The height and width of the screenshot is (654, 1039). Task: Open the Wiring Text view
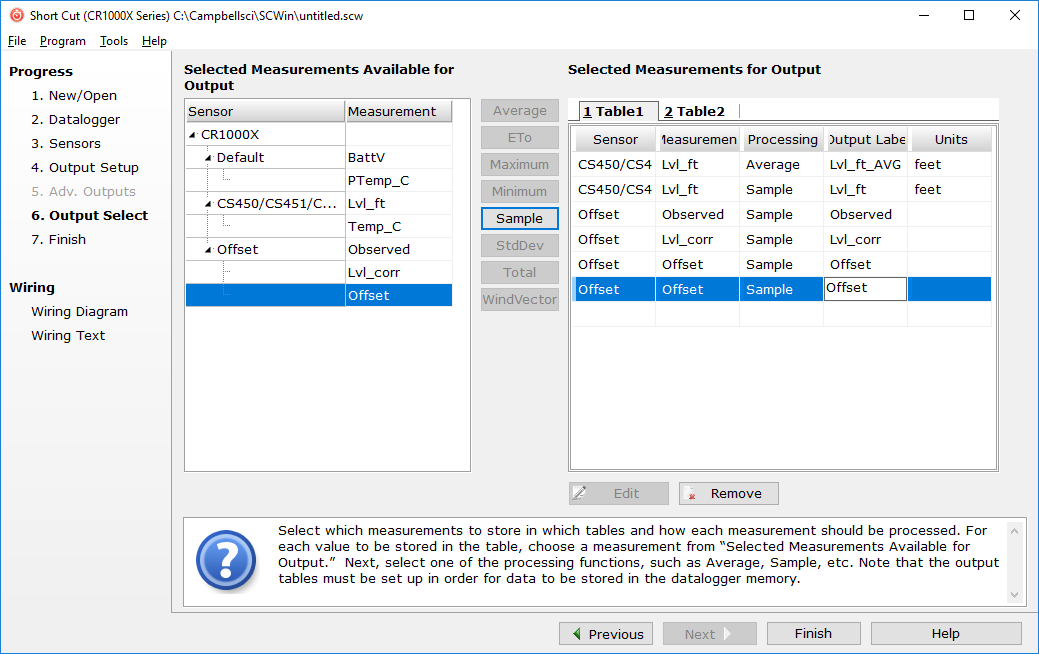(68, 335)
